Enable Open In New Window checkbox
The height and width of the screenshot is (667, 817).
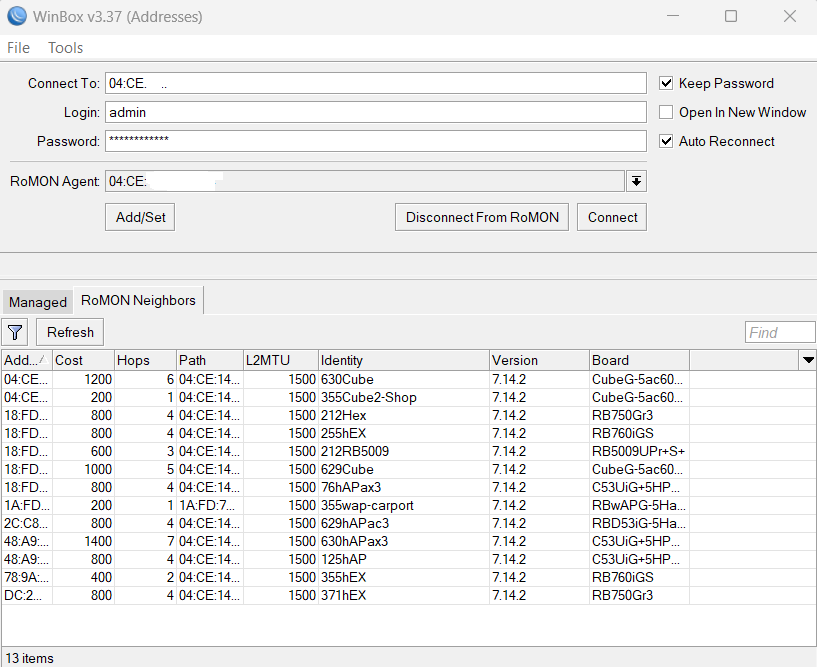[x=666, y=112]
